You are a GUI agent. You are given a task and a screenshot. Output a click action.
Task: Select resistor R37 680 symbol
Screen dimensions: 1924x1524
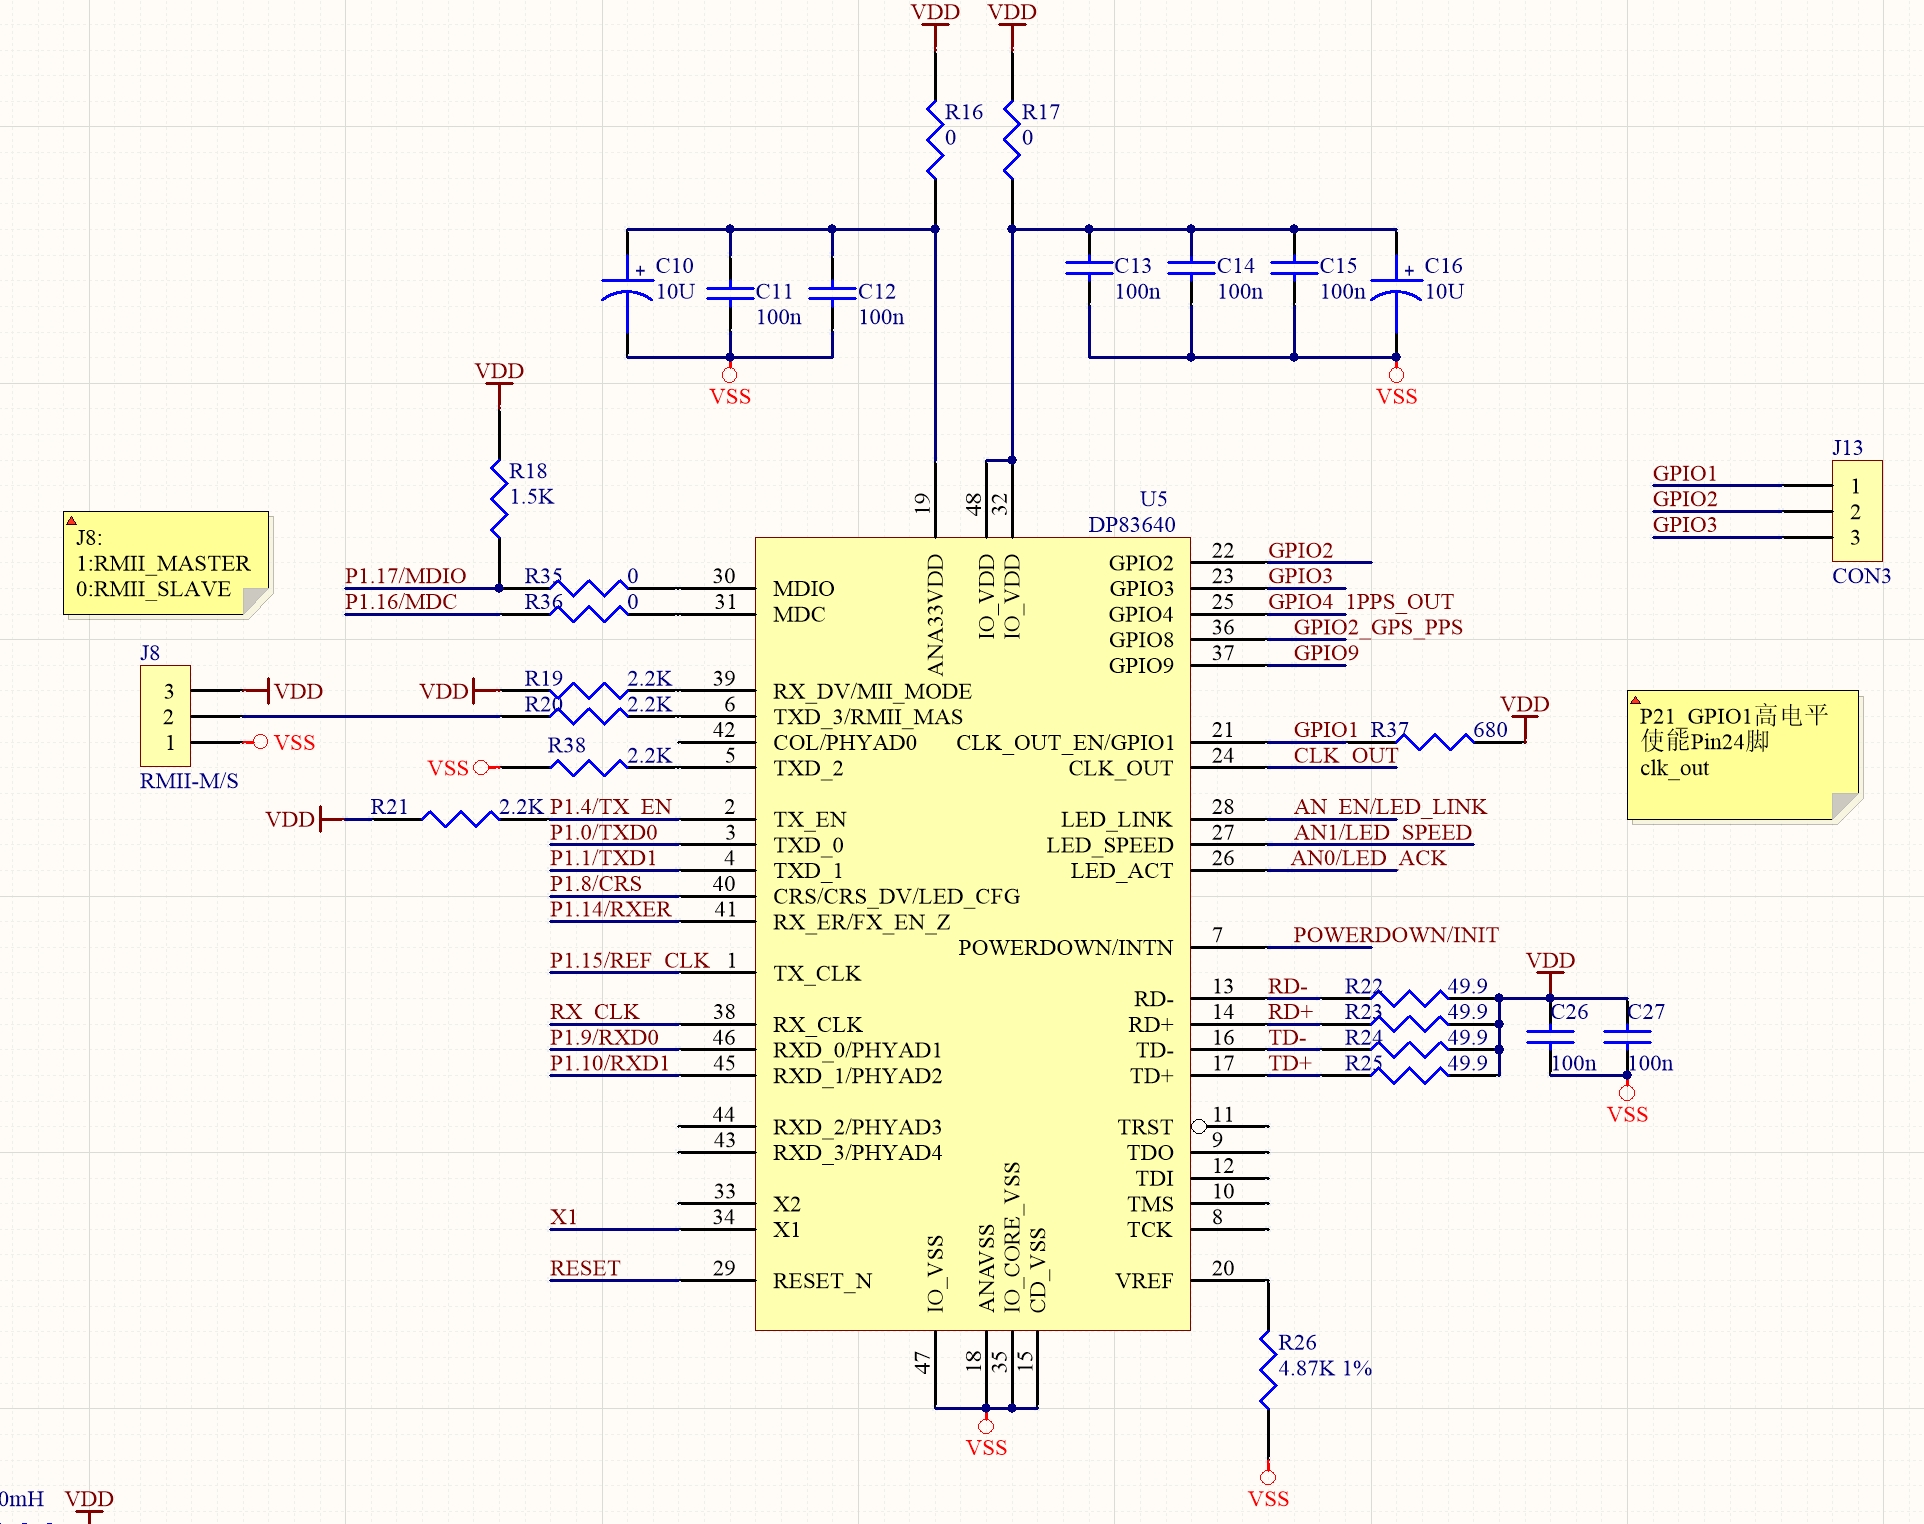coord(1436,742)
